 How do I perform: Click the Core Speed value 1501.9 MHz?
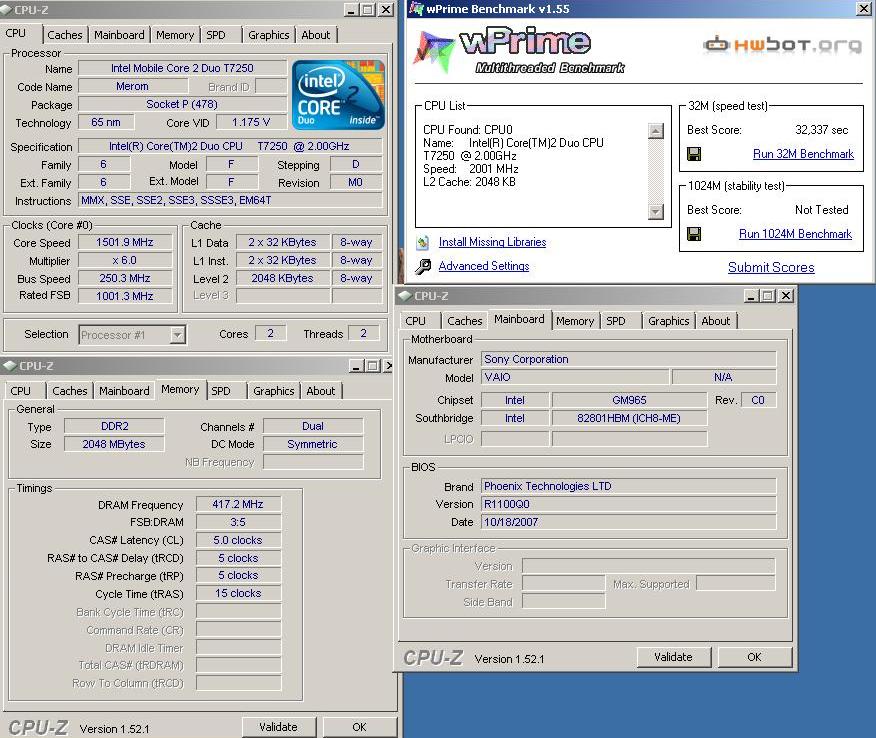pos(125,242)
